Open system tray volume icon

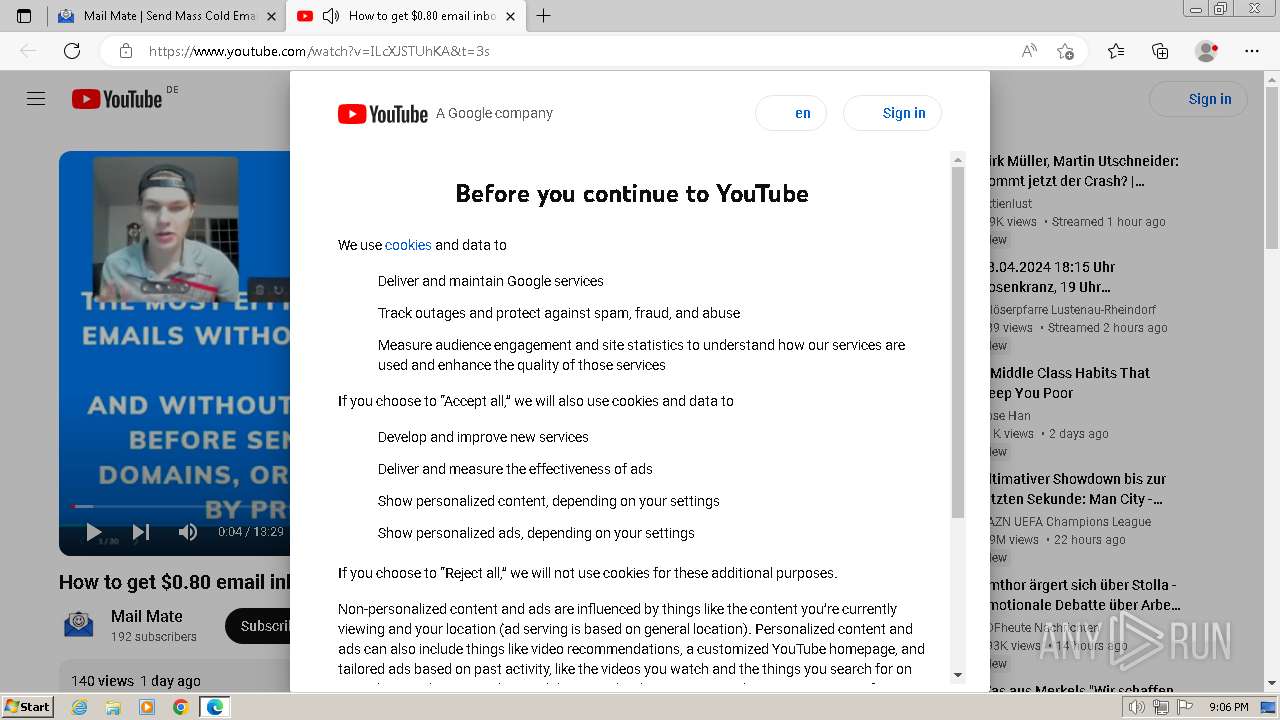[x=1138, y=707]
